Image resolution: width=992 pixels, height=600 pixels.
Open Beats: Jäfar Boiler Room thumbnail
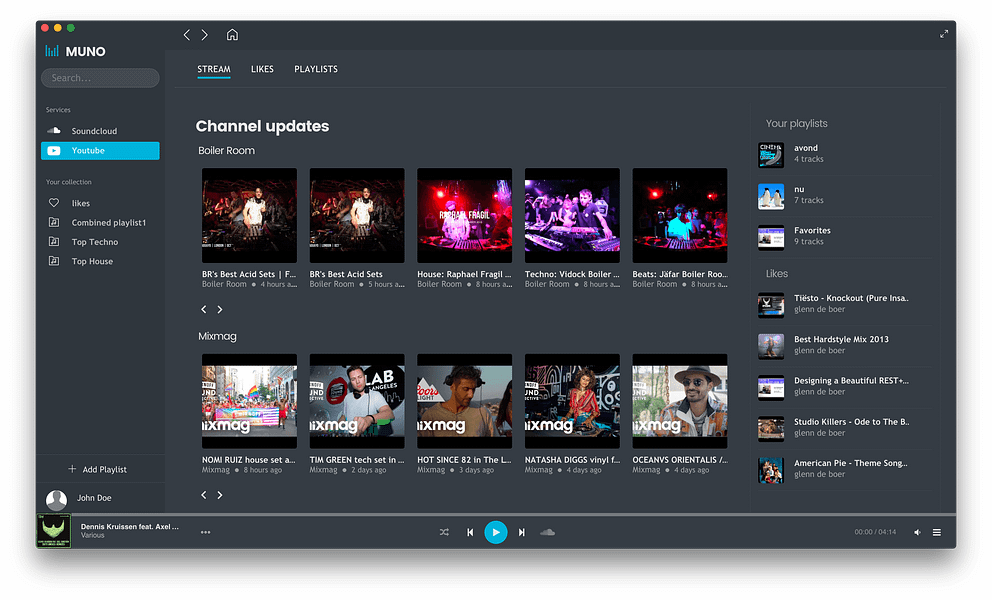point(679,215)
